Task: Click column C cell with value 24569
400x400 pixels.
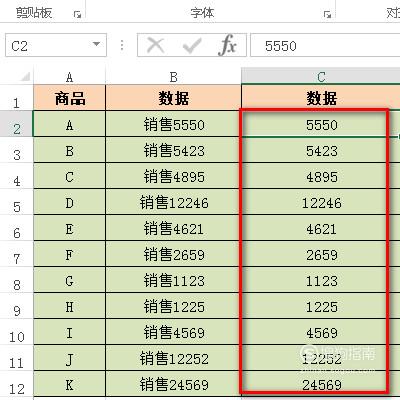Action: coord(321,384)
